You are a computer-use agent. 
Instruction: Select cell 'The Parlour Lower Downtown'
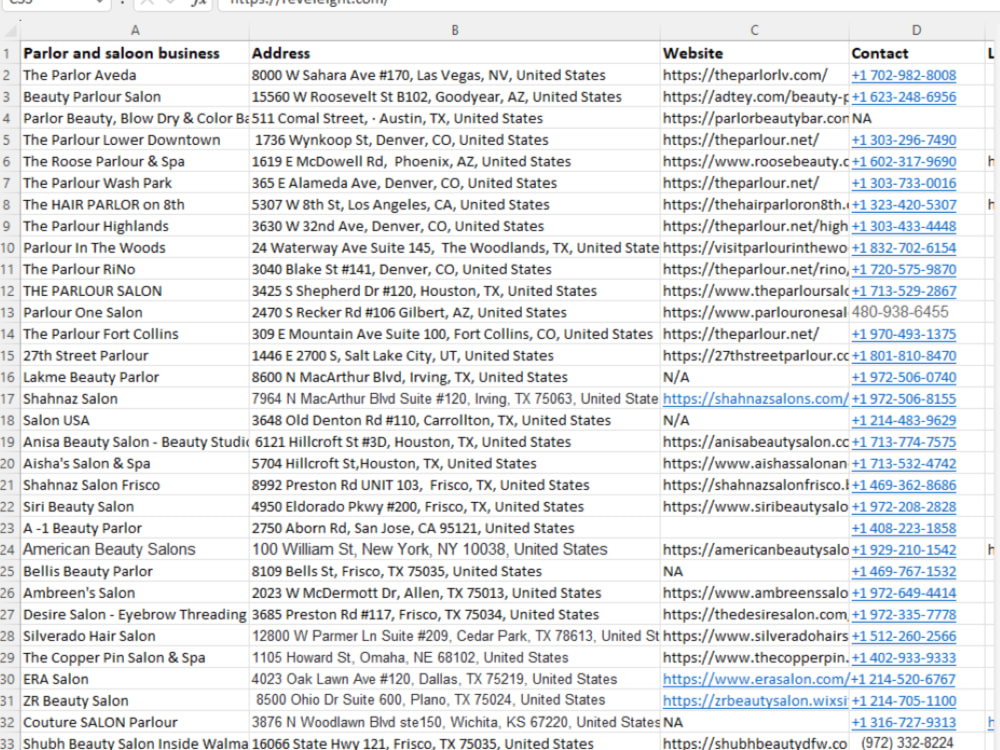[x=135, y=140]
